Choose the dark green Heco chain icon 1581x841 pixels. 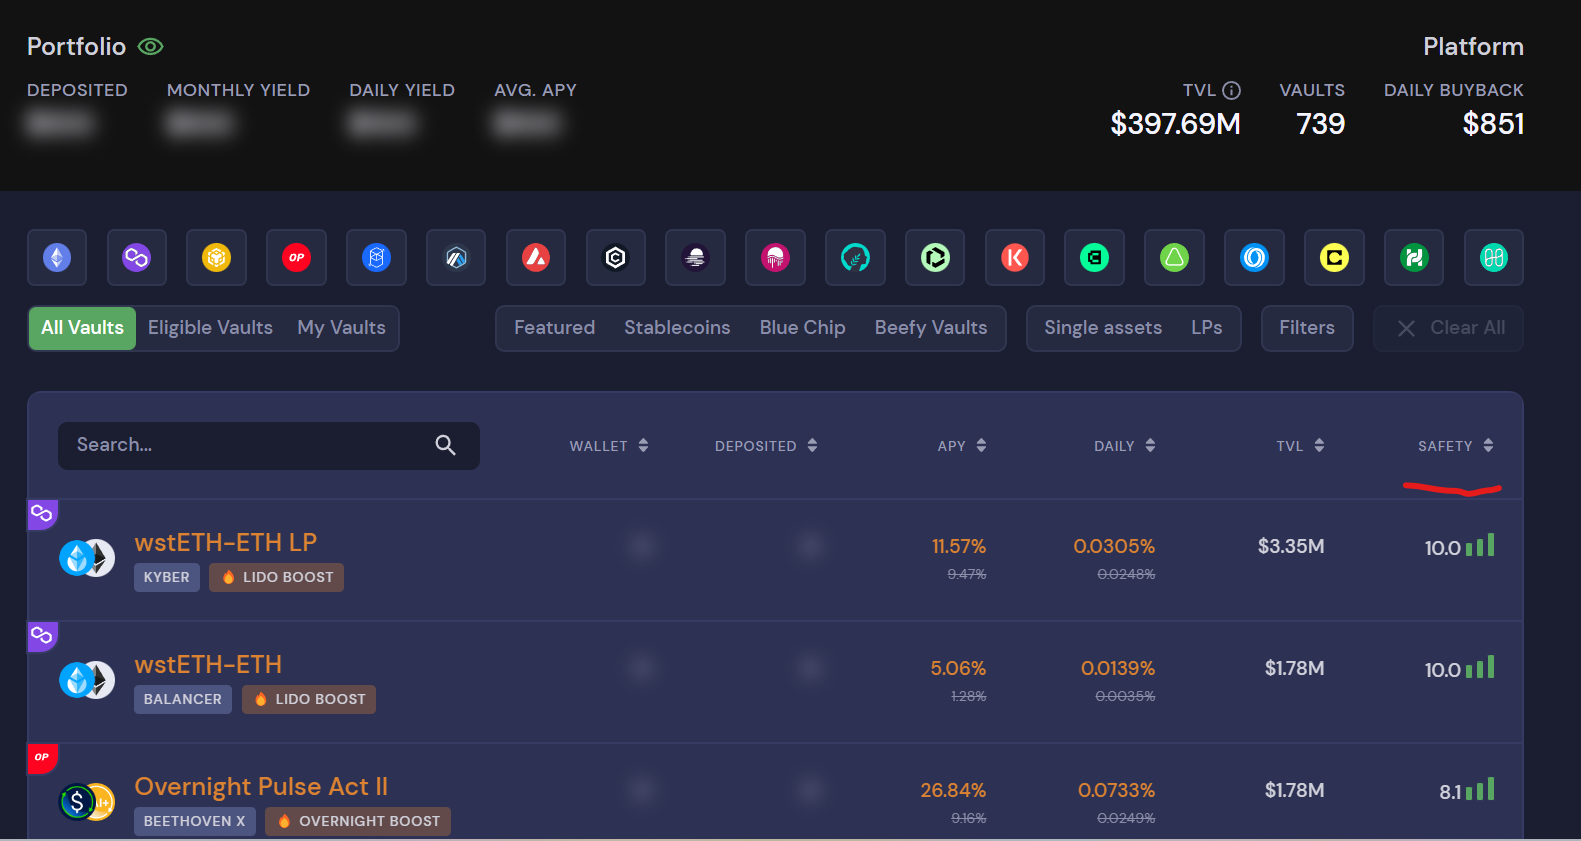(1414, 258)
